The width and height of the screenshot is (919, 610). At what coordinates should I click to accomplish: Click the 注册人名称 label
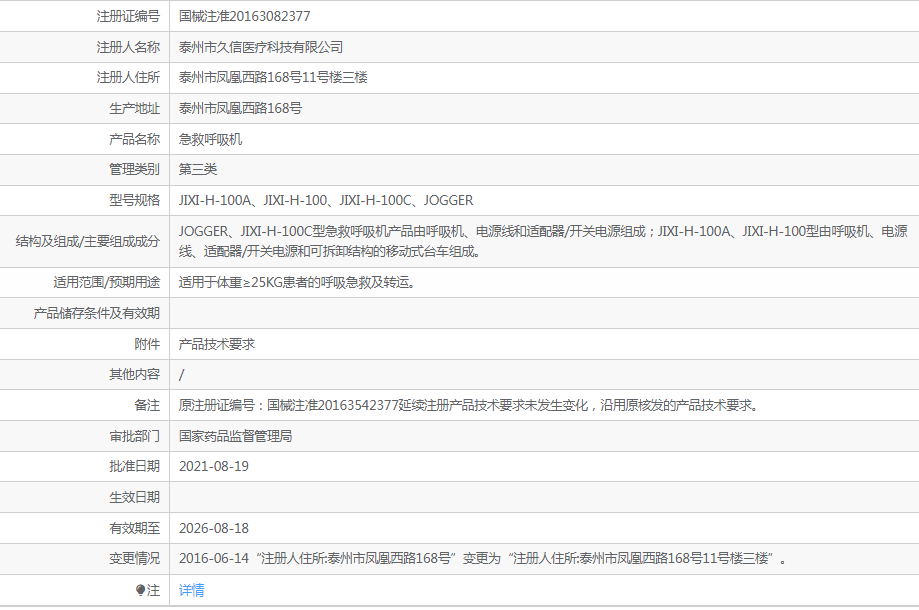128,47
